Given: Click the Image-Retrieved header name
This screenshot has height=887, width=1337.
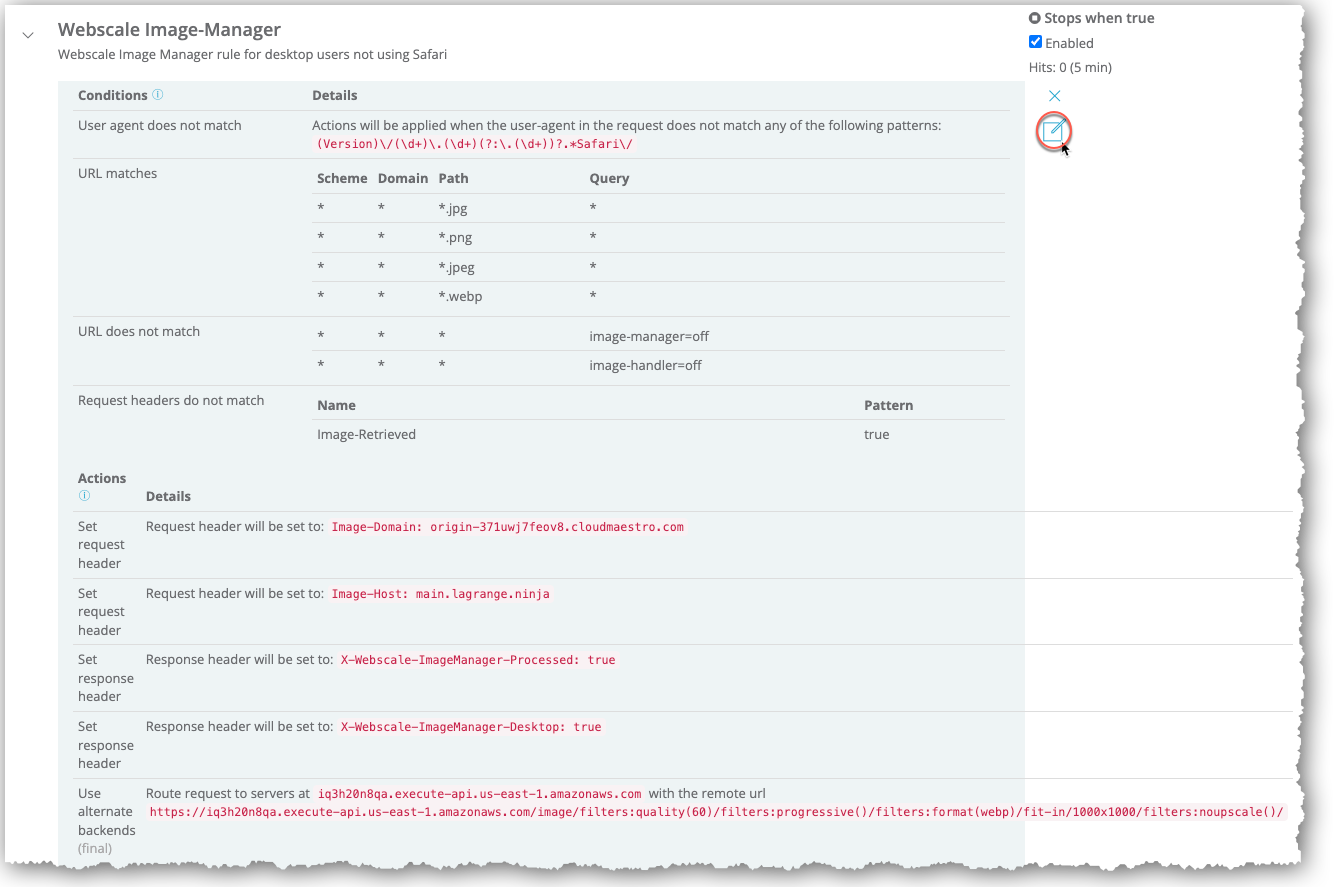Looking at the screenshot, I should [366, 435].
